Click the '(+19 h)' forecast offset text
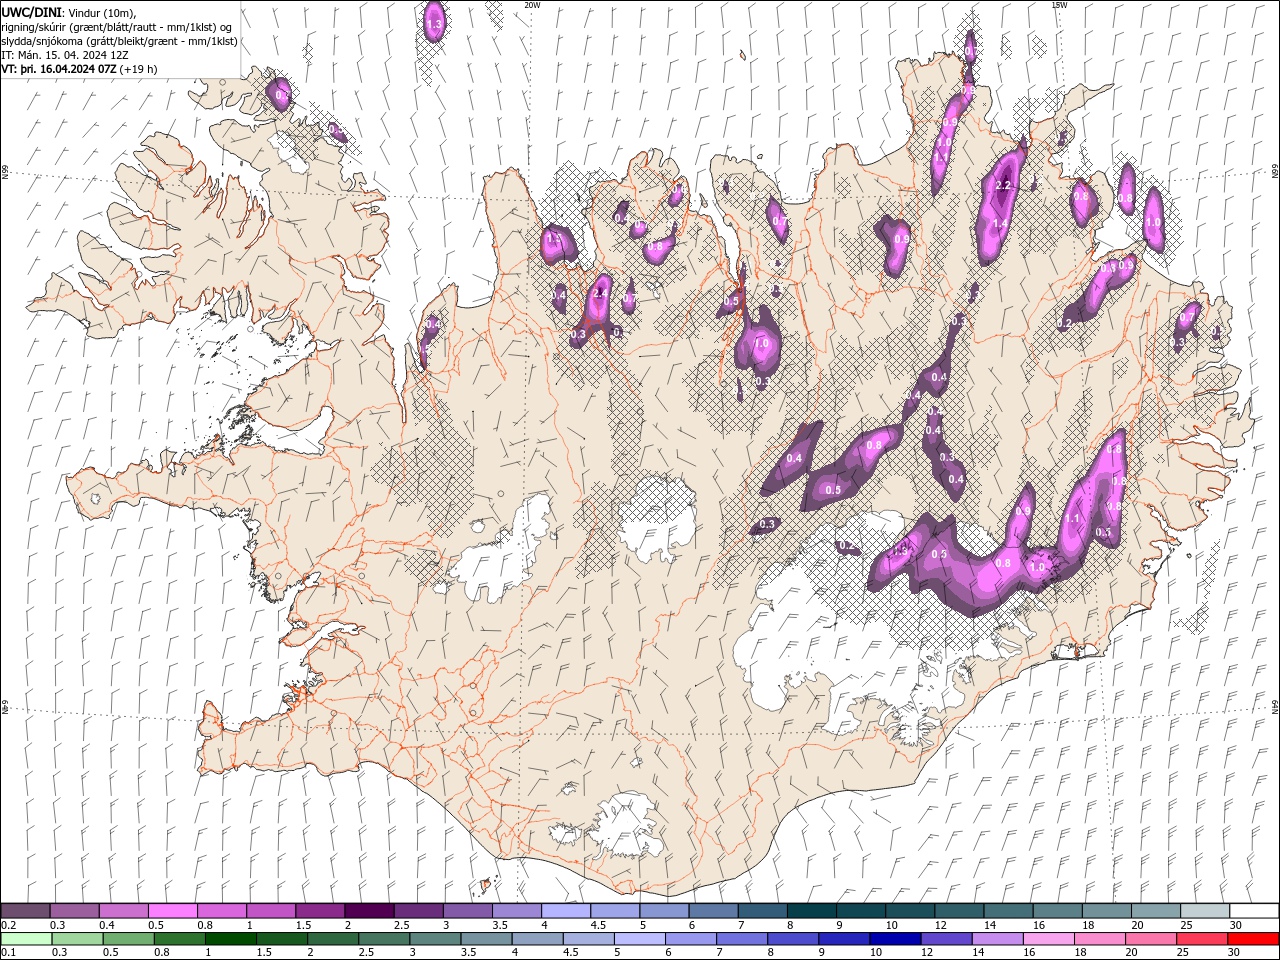This screenshot has height=960, width=1280. [x=138, y=69]
